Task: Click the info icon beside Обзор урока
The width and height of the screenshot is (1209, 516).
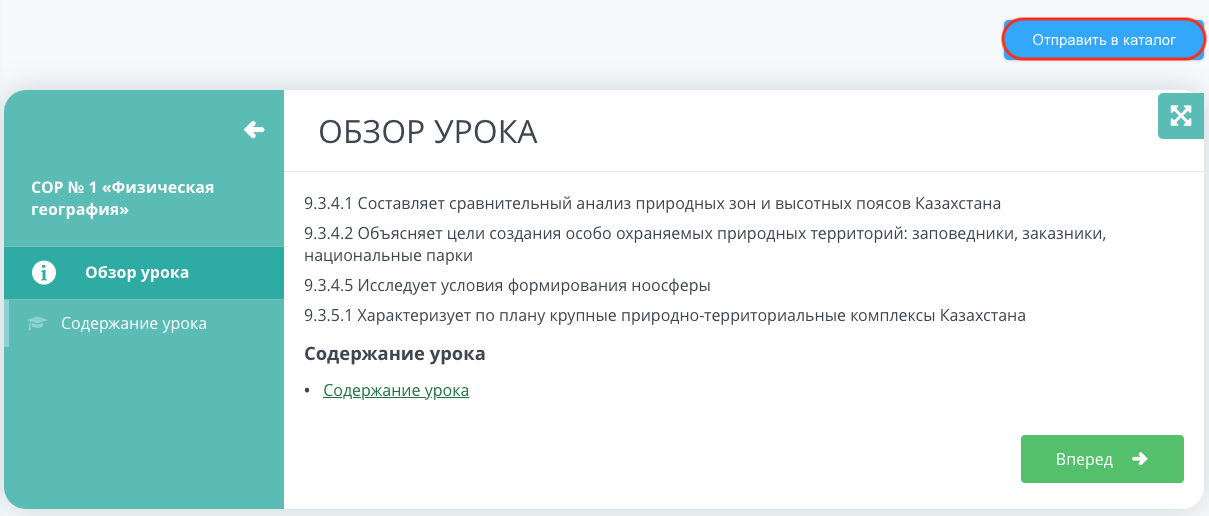Action: [44, 272]
